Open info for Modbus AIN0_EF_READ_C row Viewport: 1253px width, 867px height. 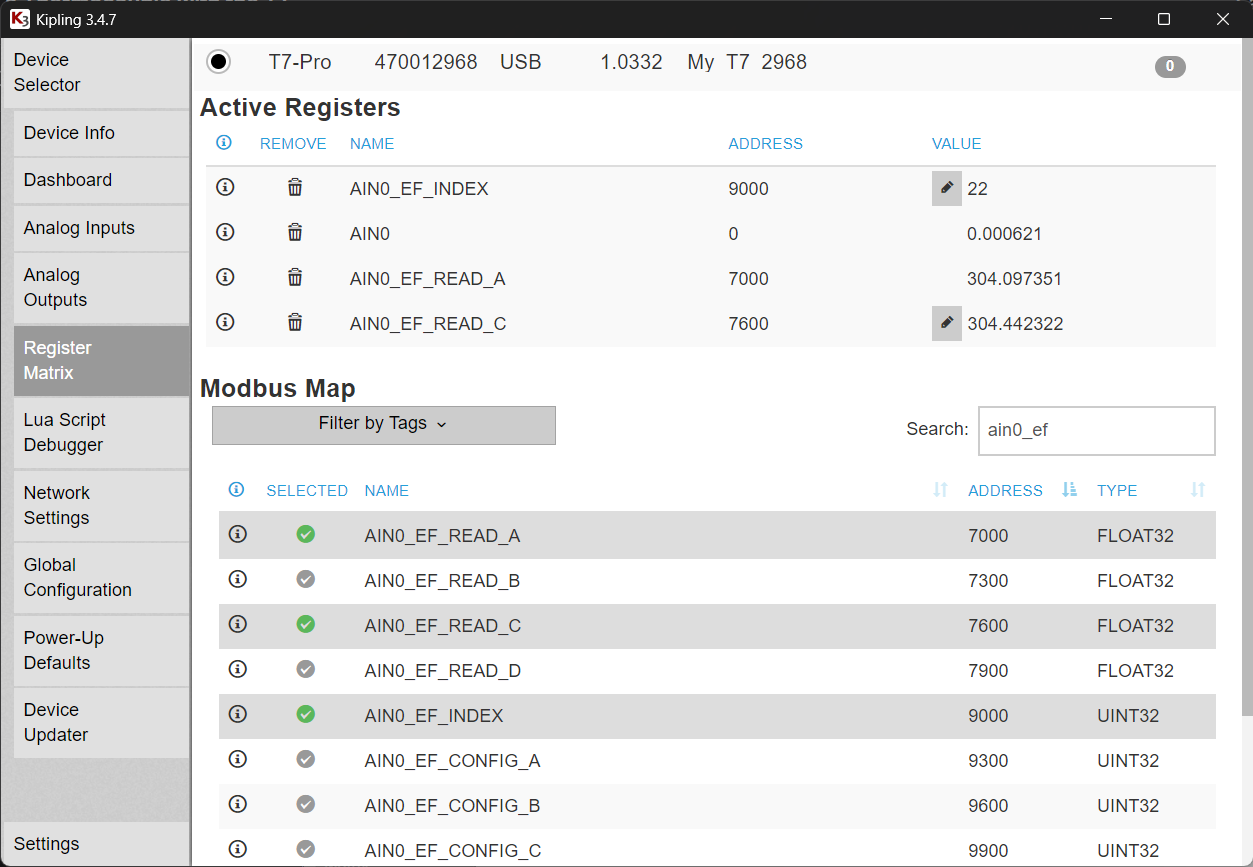[x=238, y=624]
